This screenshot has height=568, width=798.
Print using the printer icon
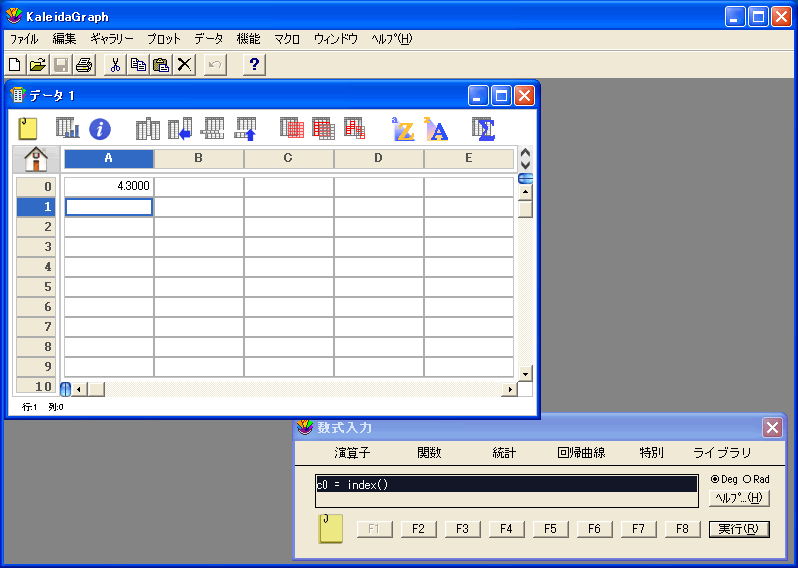coord(84,65)
